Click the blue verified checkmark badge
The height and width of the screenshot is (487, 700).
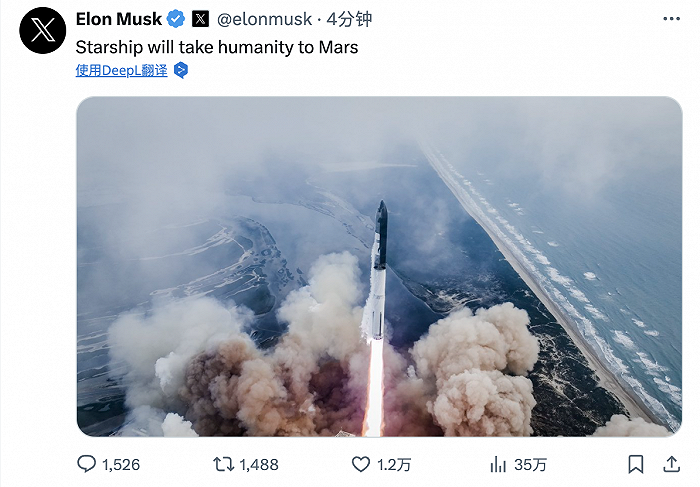click(x=176, y=19)
